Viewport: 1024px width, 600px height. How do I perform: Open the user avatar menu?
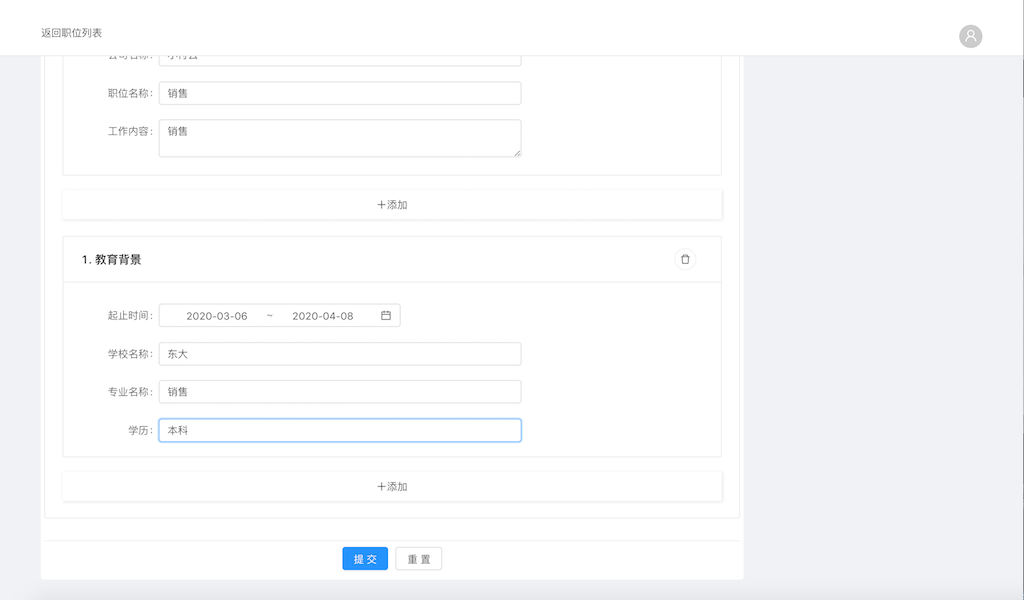tap(970, 36)
